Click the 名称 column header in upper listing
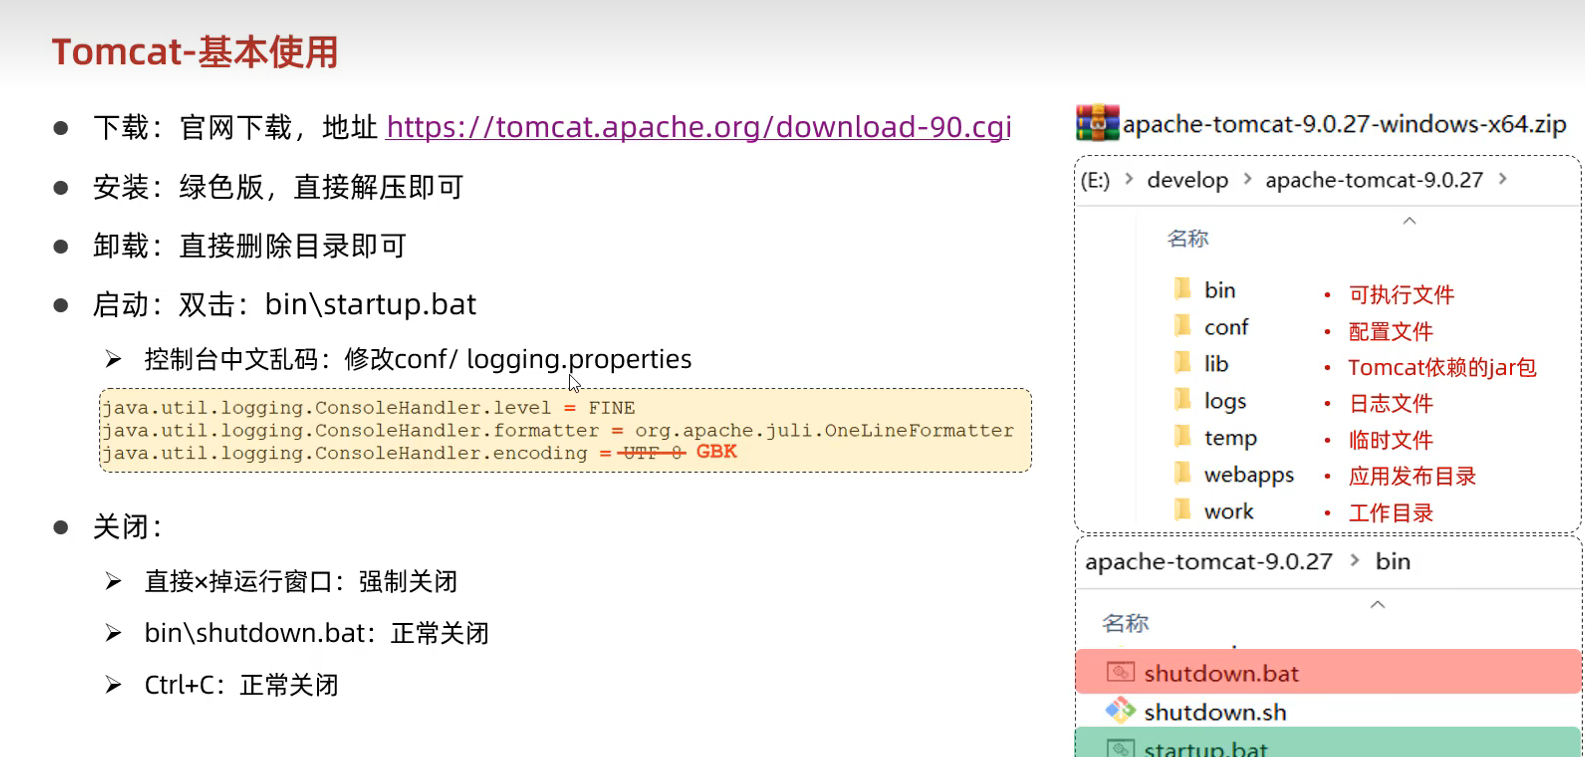Screen dimensions: 1585x757 (1188, 238)
